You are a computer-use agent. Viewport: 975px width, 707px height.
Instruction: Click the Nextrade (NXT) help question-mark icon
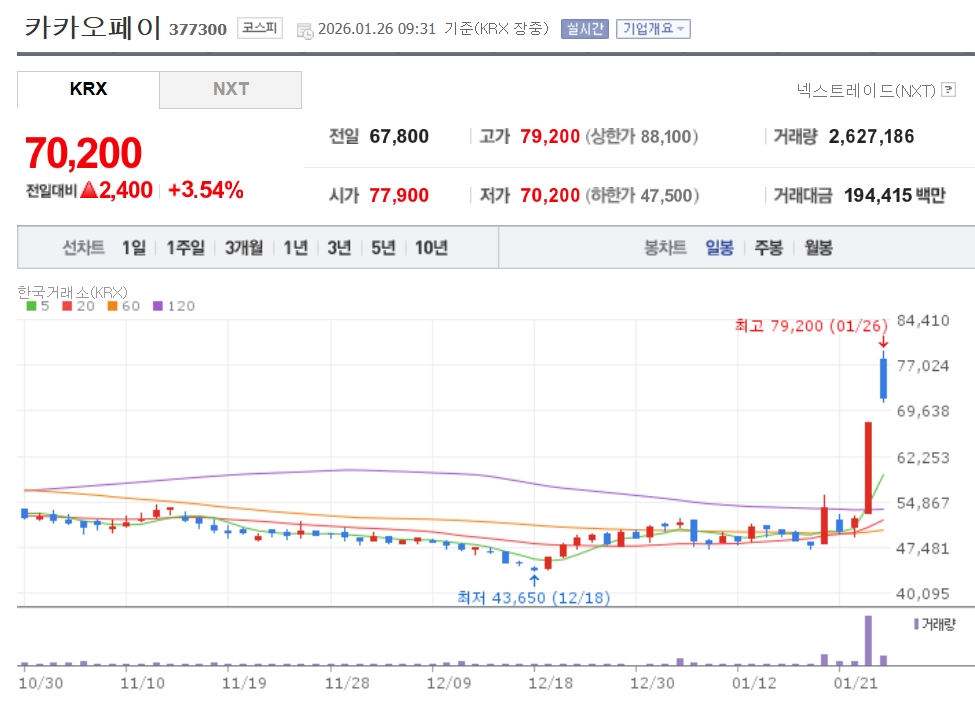(x=948, y=91)
